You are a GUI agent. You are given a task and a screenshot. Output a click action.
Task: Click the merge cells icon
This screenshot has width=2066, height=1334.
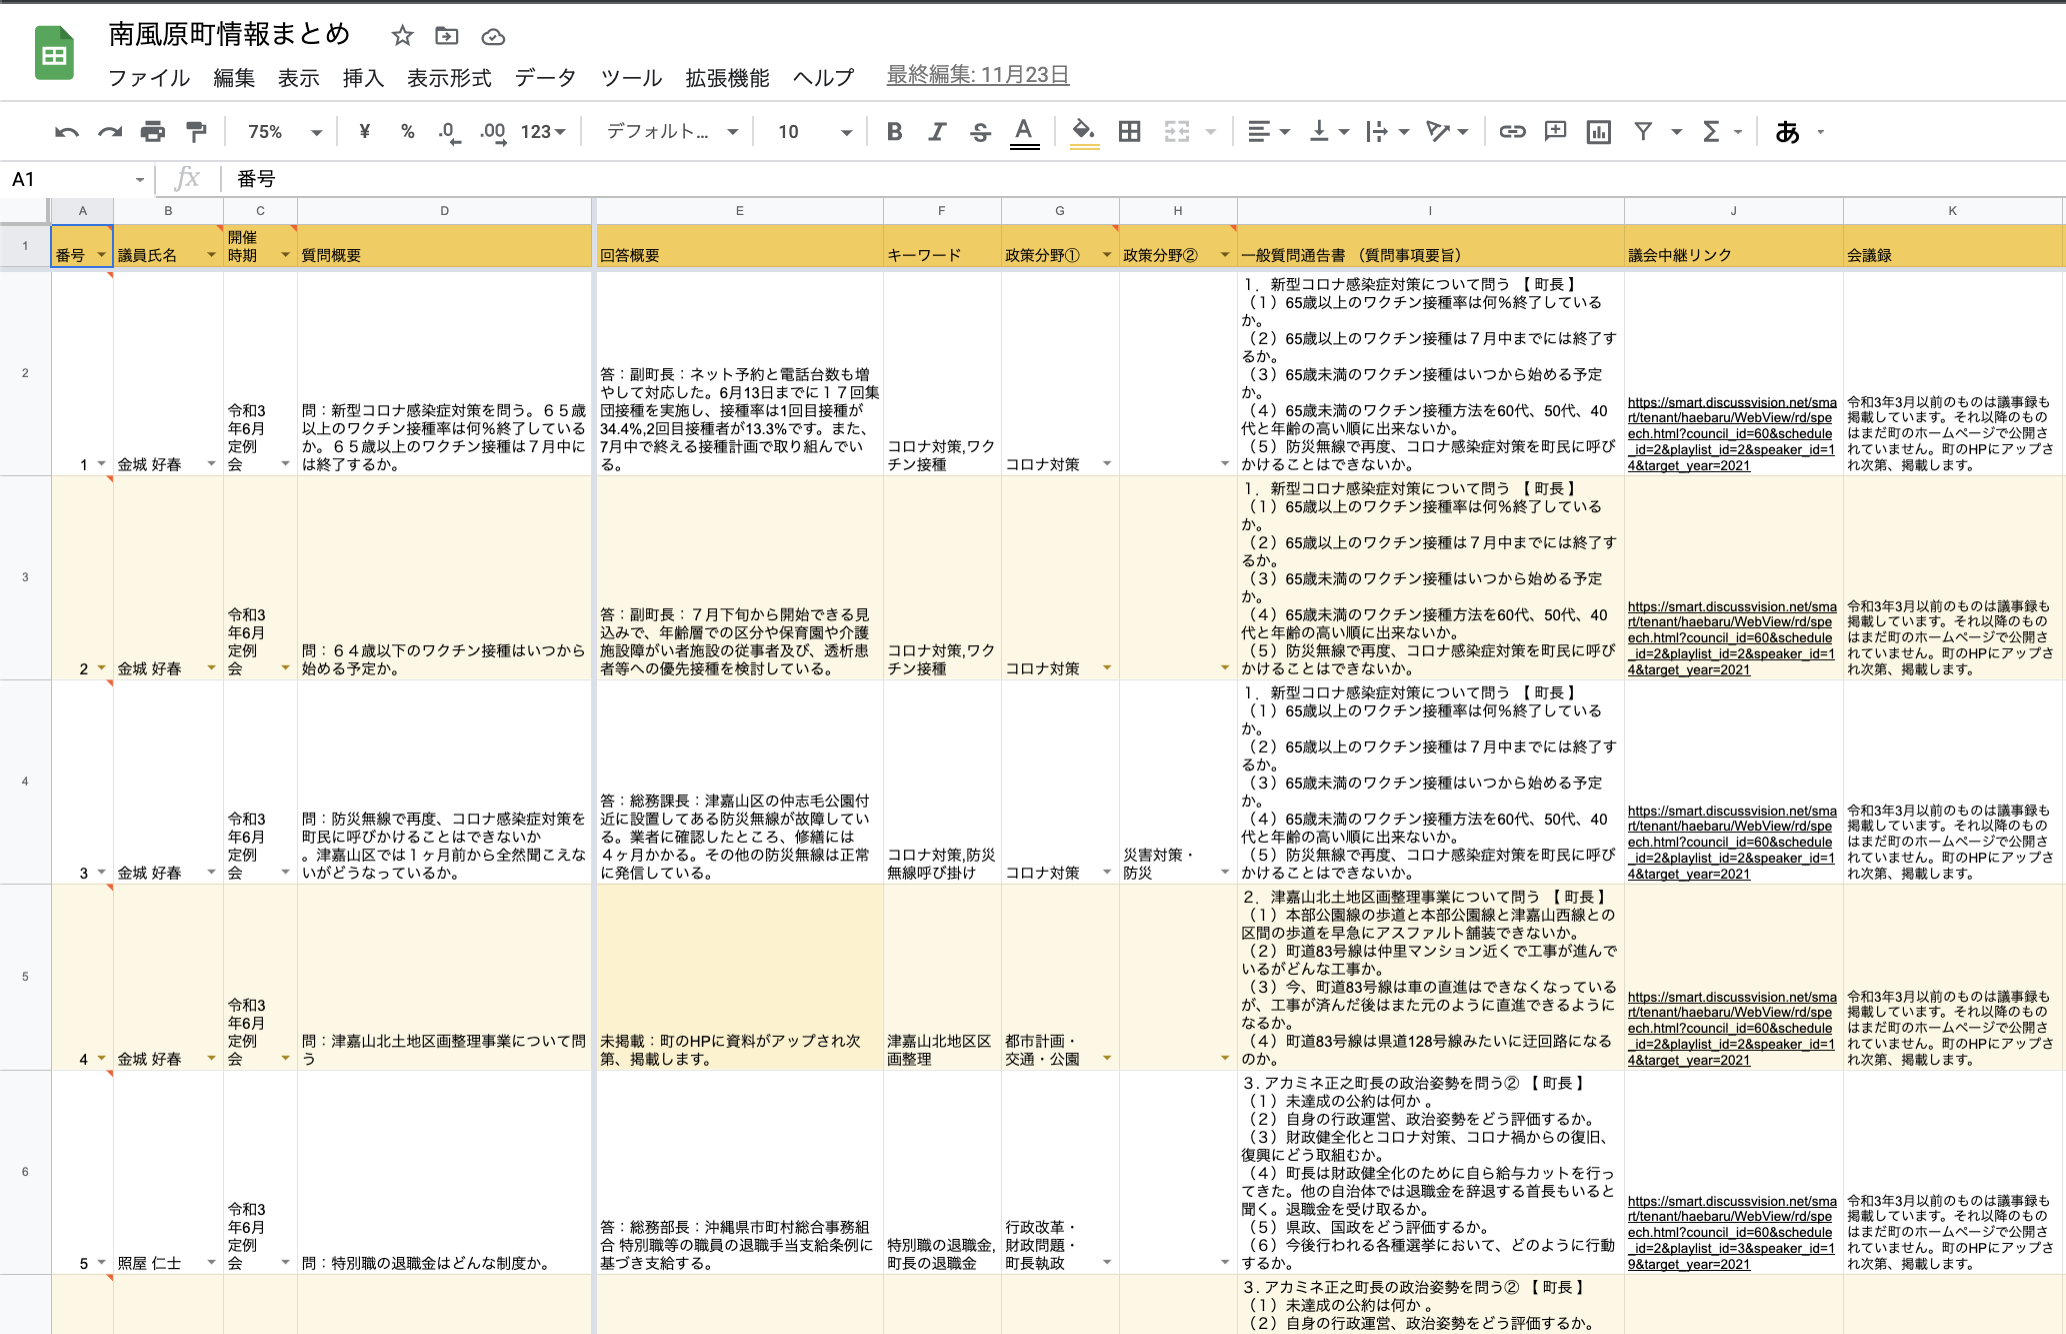click(1177, 132)
